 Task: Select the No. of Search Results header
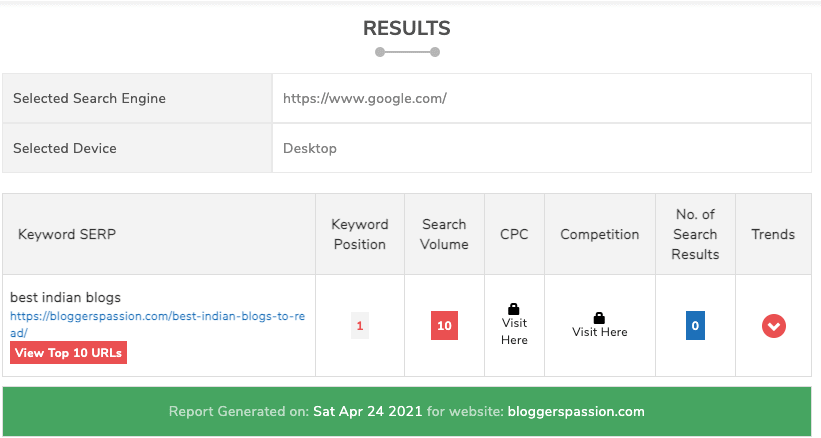[695, 234]
